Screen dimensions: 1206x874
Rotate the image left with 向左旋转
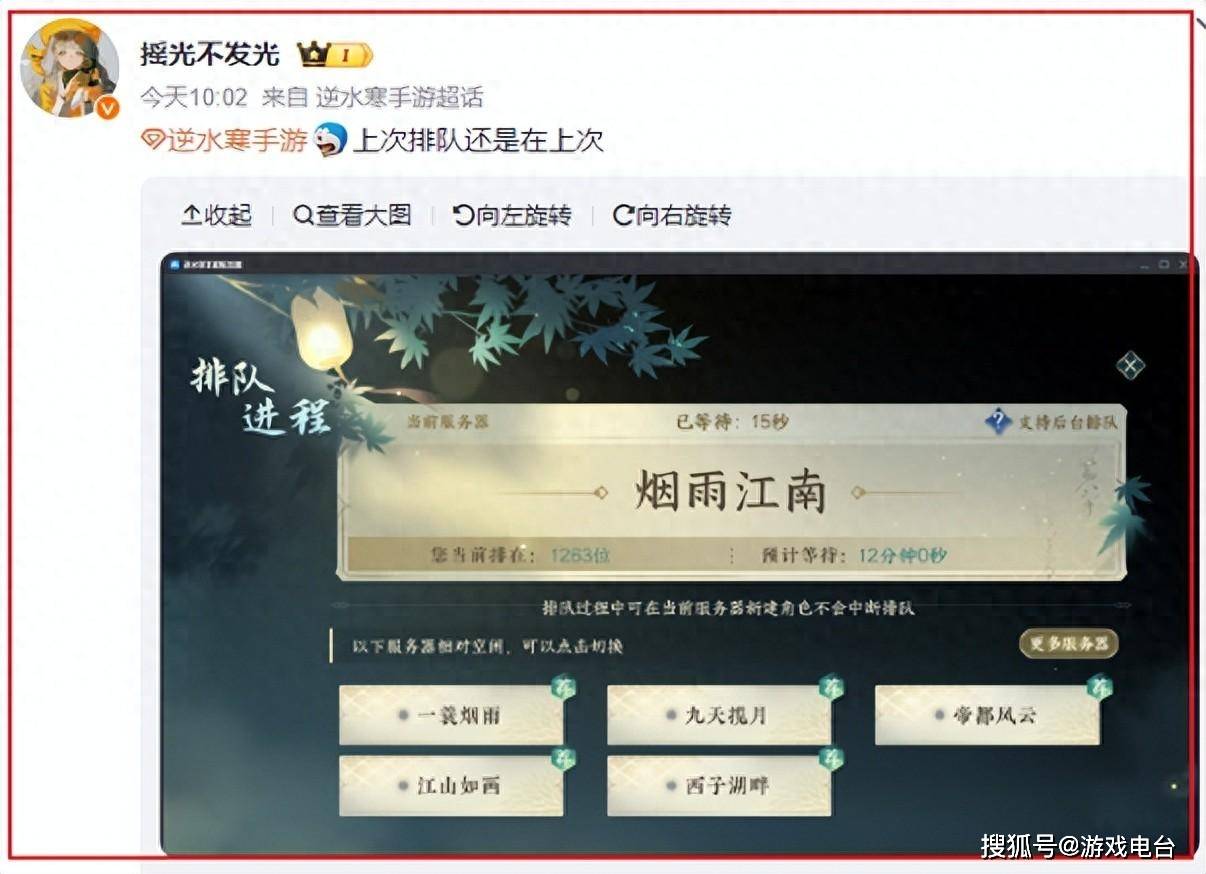point(512,215)
